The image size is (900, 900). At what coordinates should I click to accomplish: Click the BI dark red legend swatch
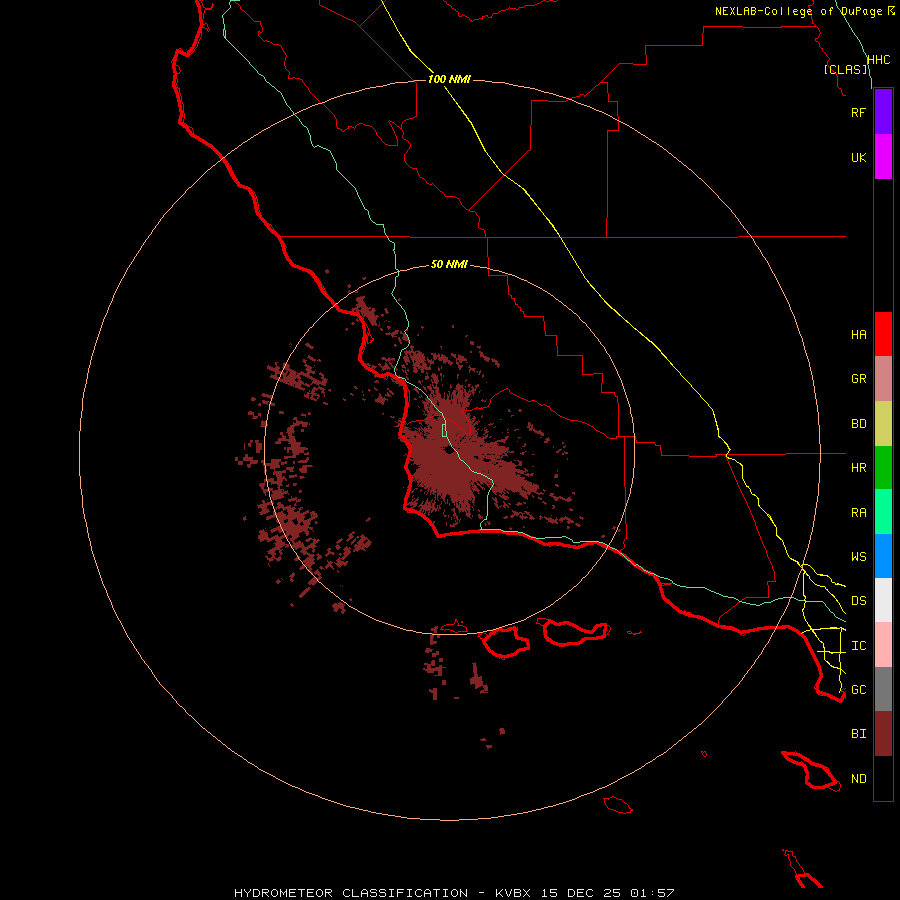[883, 734]
